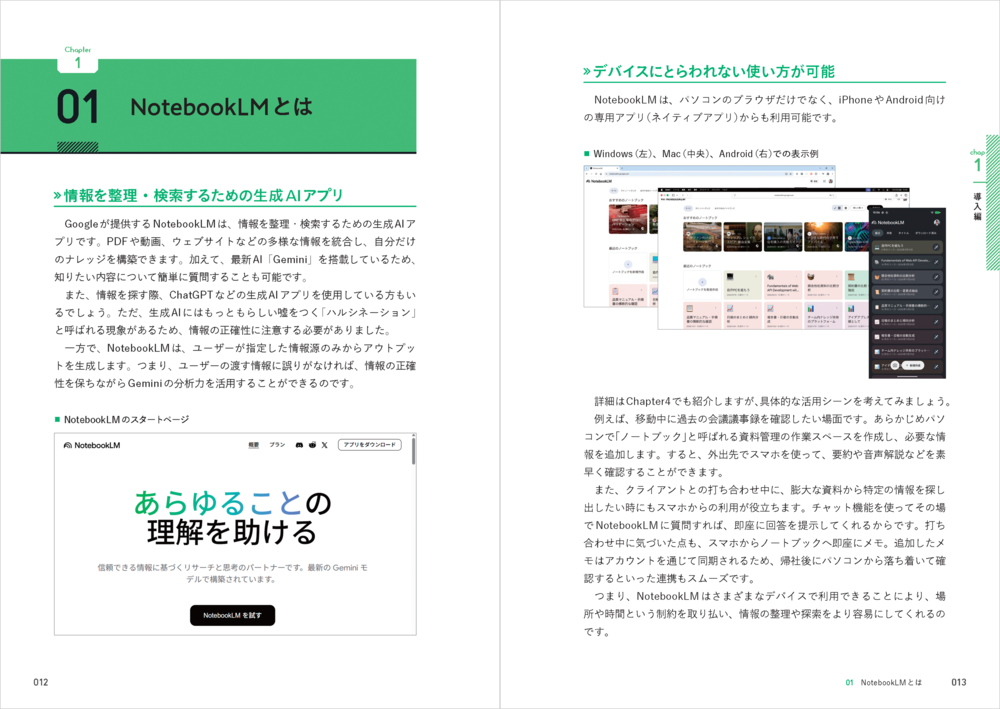Tap the profile avatar in the Android app
The image size is (1000, 709).
tap(936, 222)
